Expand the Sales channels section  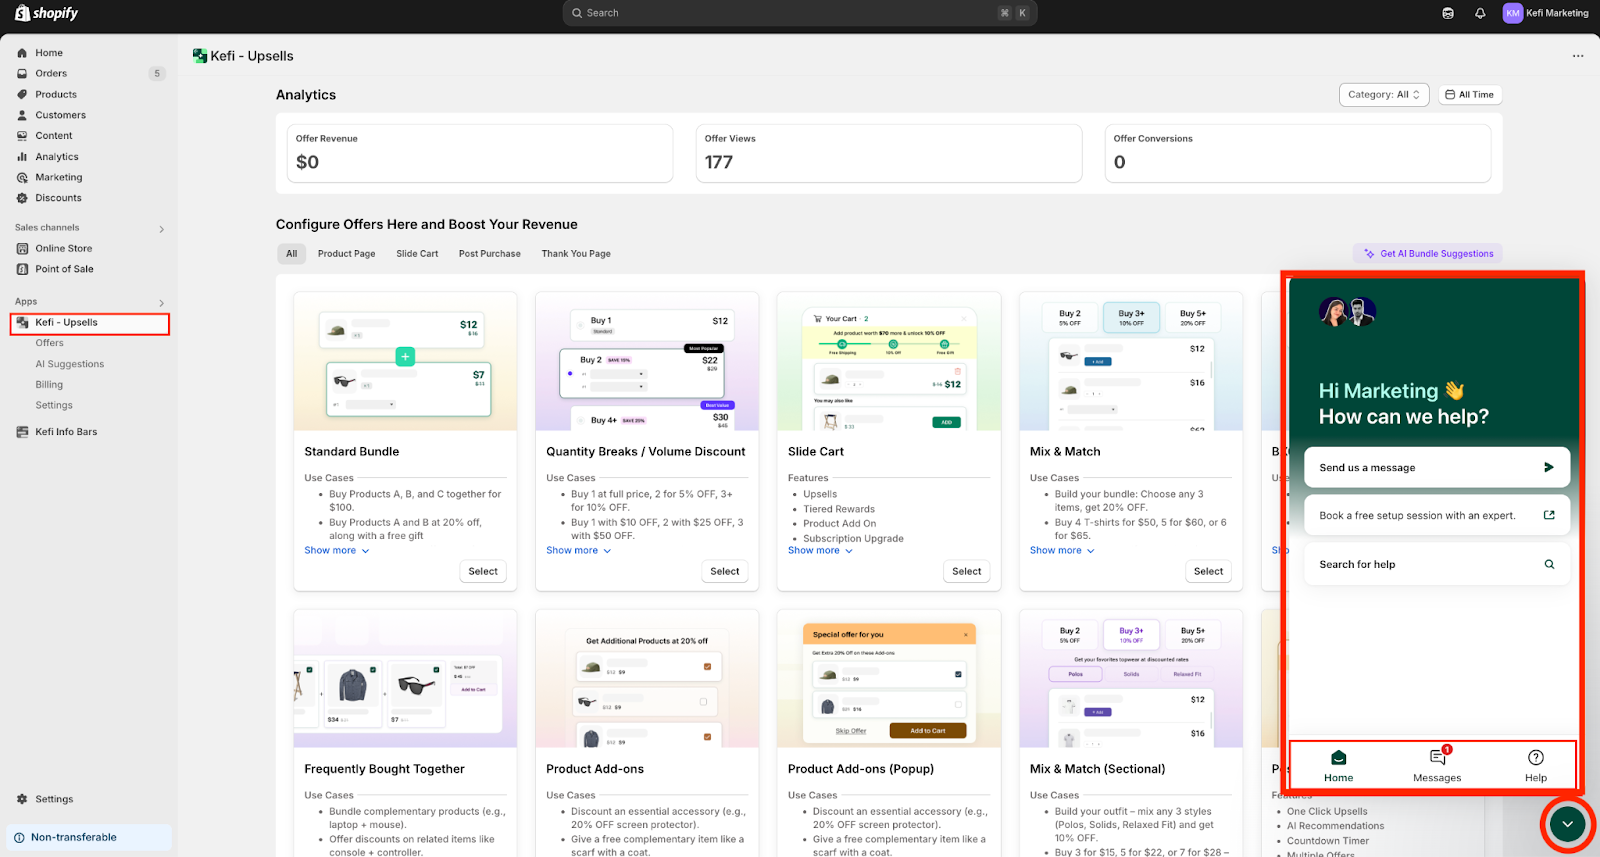[x=161, y=229]
